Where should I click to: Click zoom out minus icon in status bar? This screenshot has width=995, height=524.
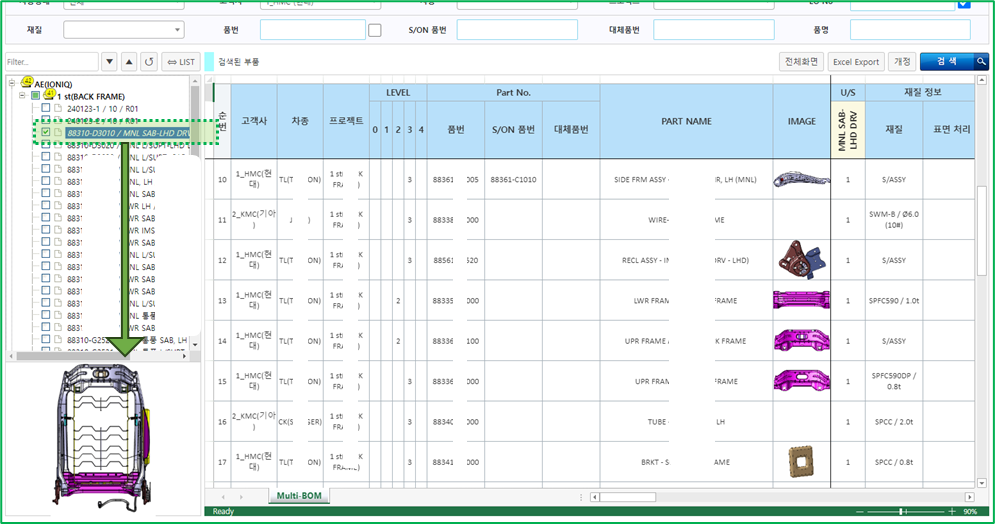click(860, 511)
